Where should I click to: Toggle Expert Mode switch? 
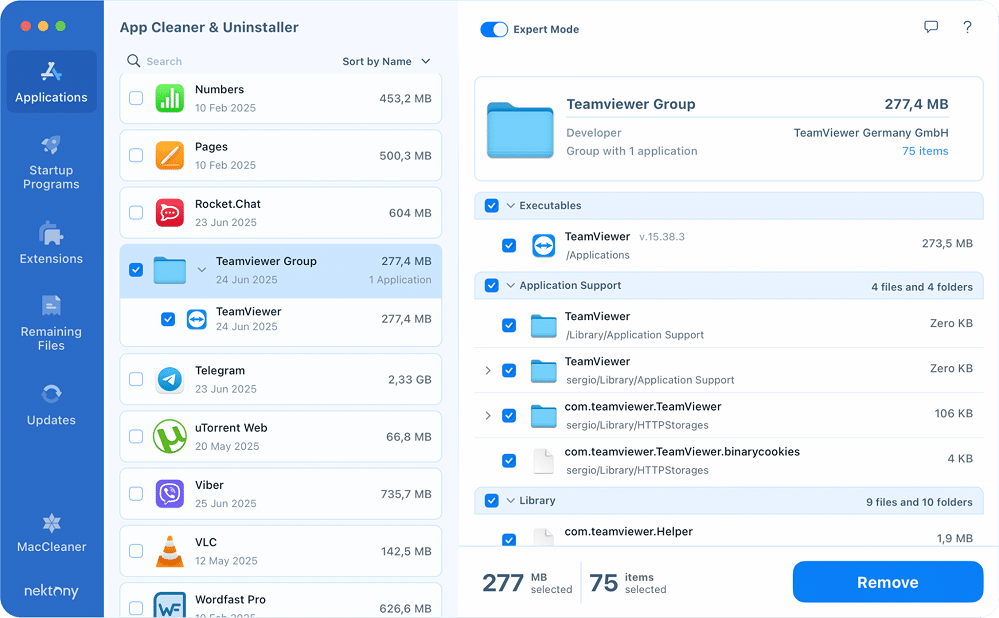click(494, 29)
